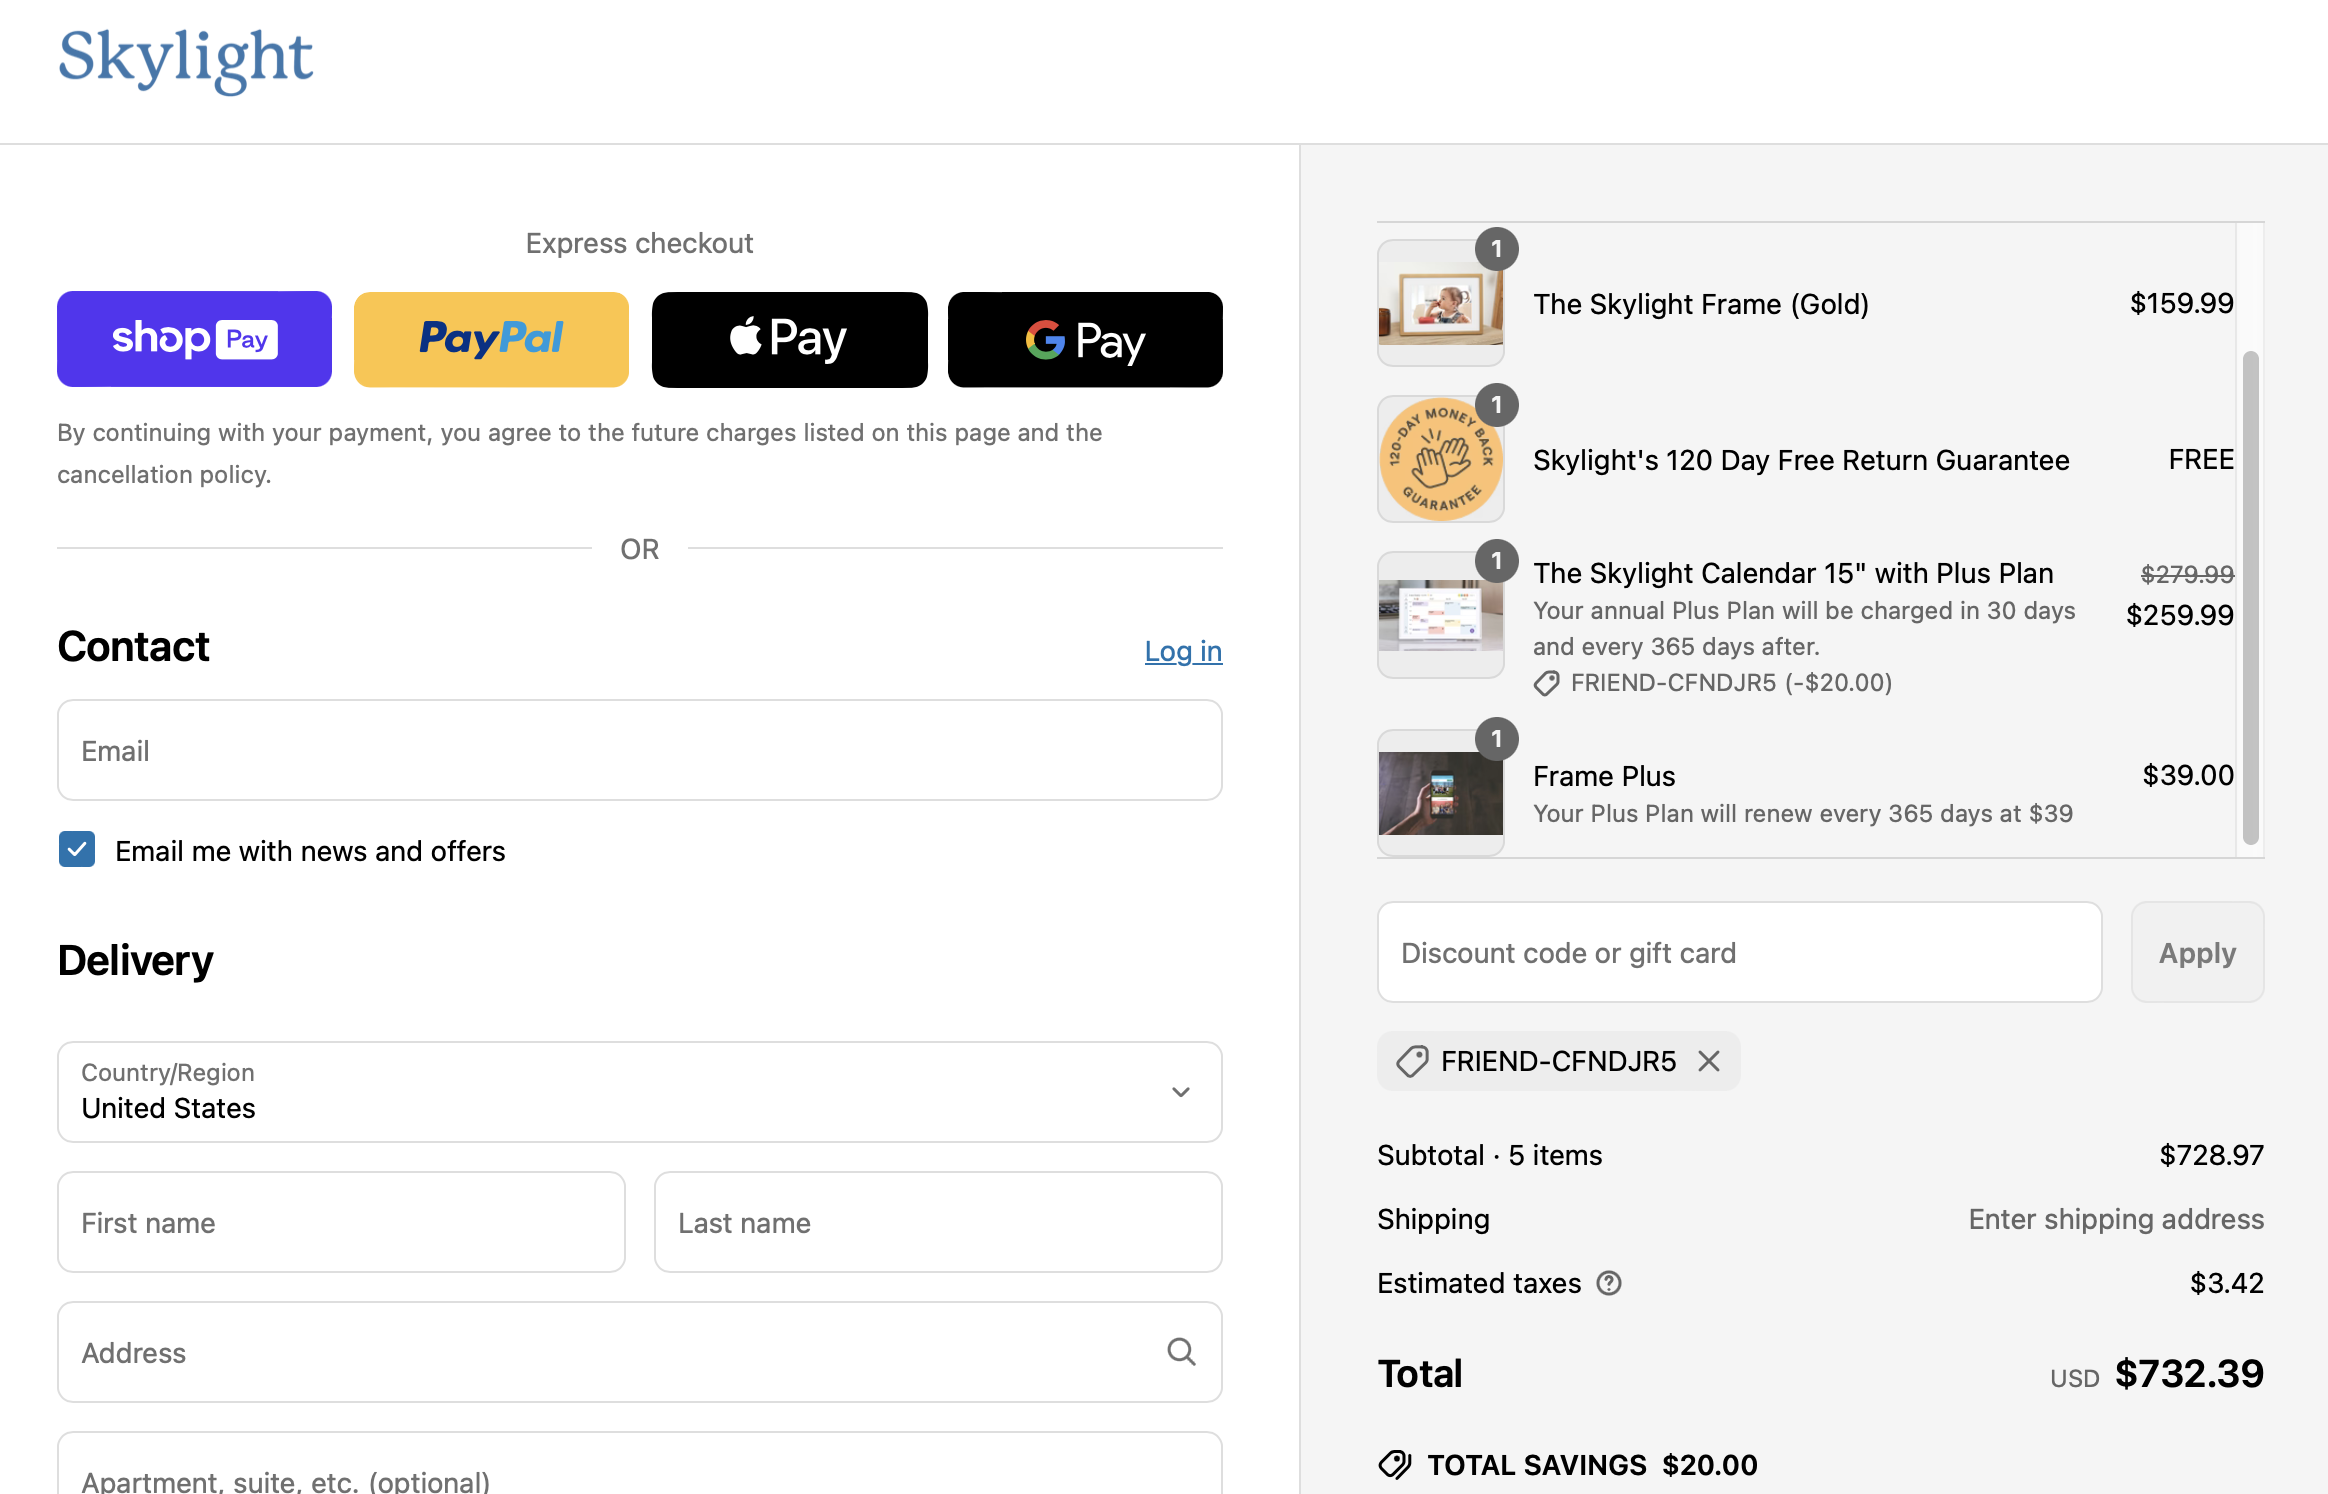The height and width of the screenshot is (1494, 2328).
Task: Click into the Email field
Action: pos(640,750)
